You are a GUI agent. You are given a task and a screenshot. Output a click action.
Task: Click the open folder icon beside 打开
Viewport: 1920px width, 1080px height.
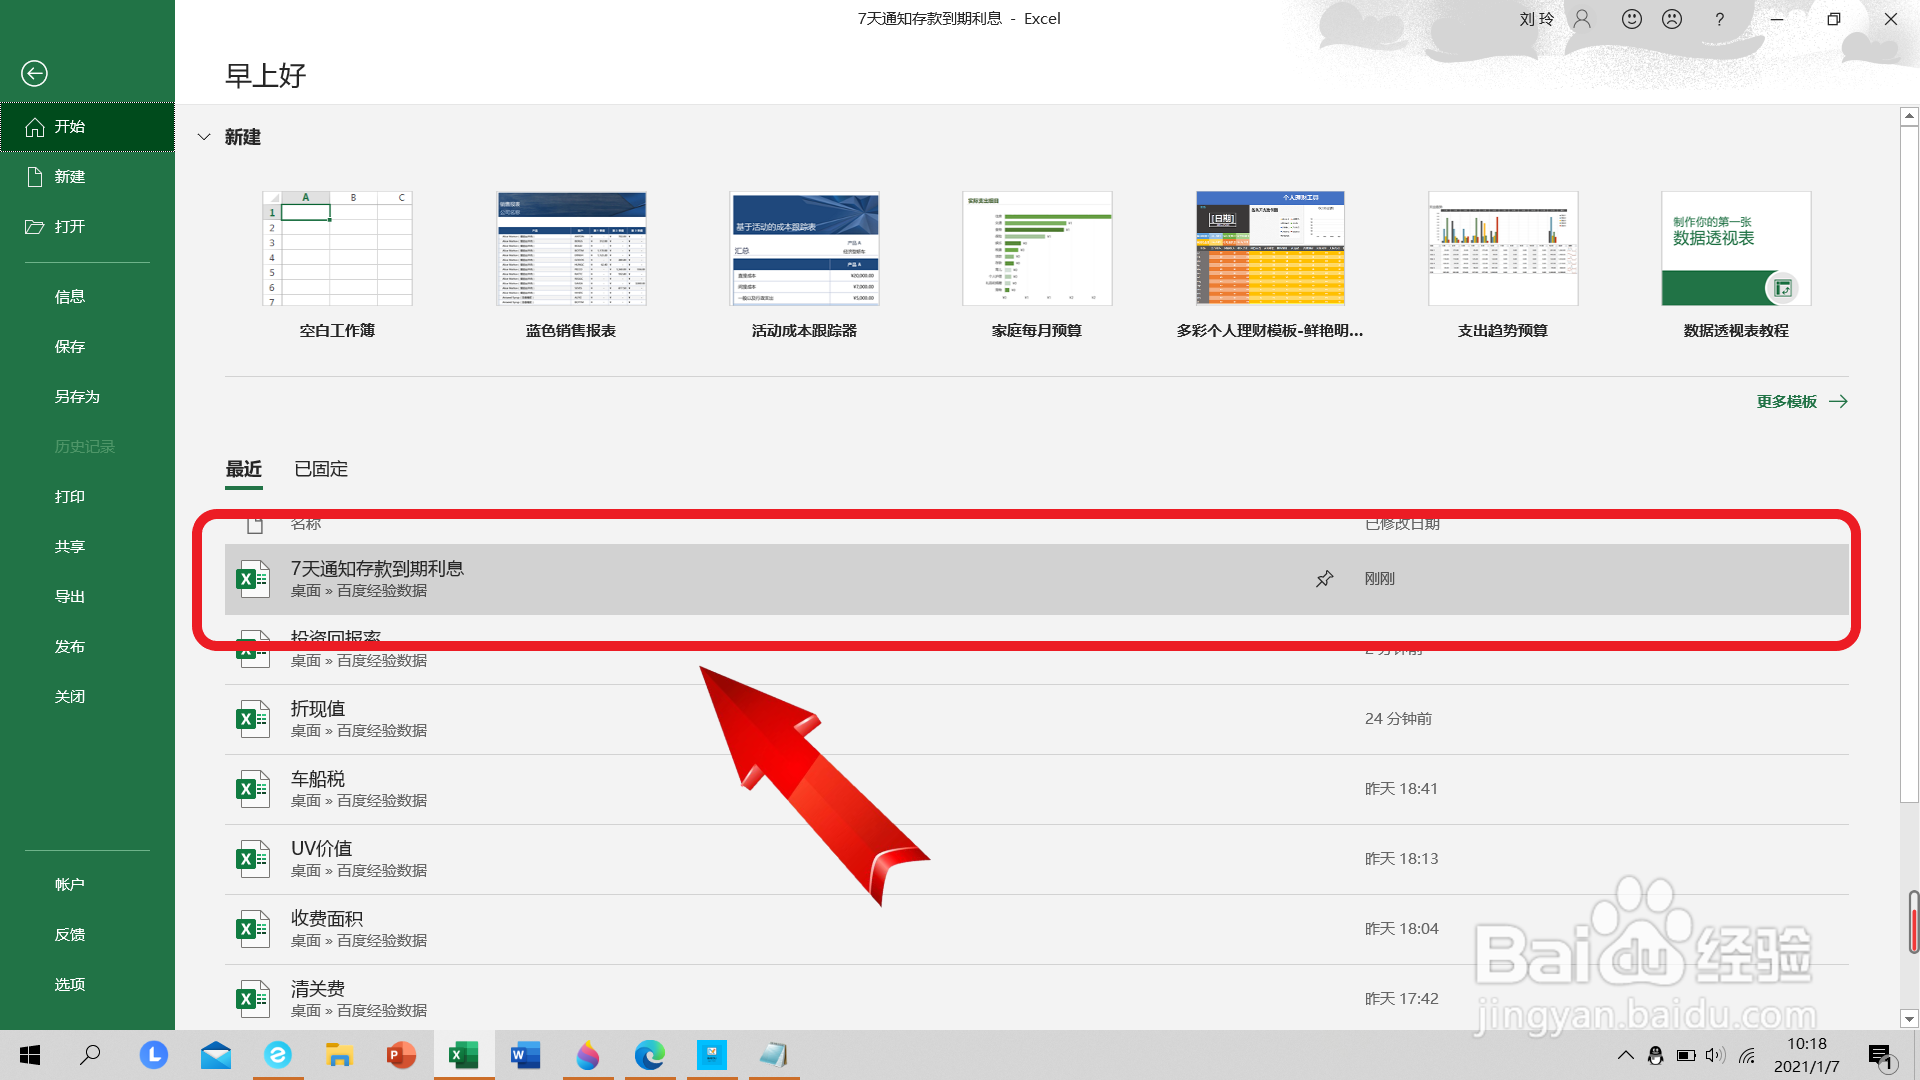(35, 227)
